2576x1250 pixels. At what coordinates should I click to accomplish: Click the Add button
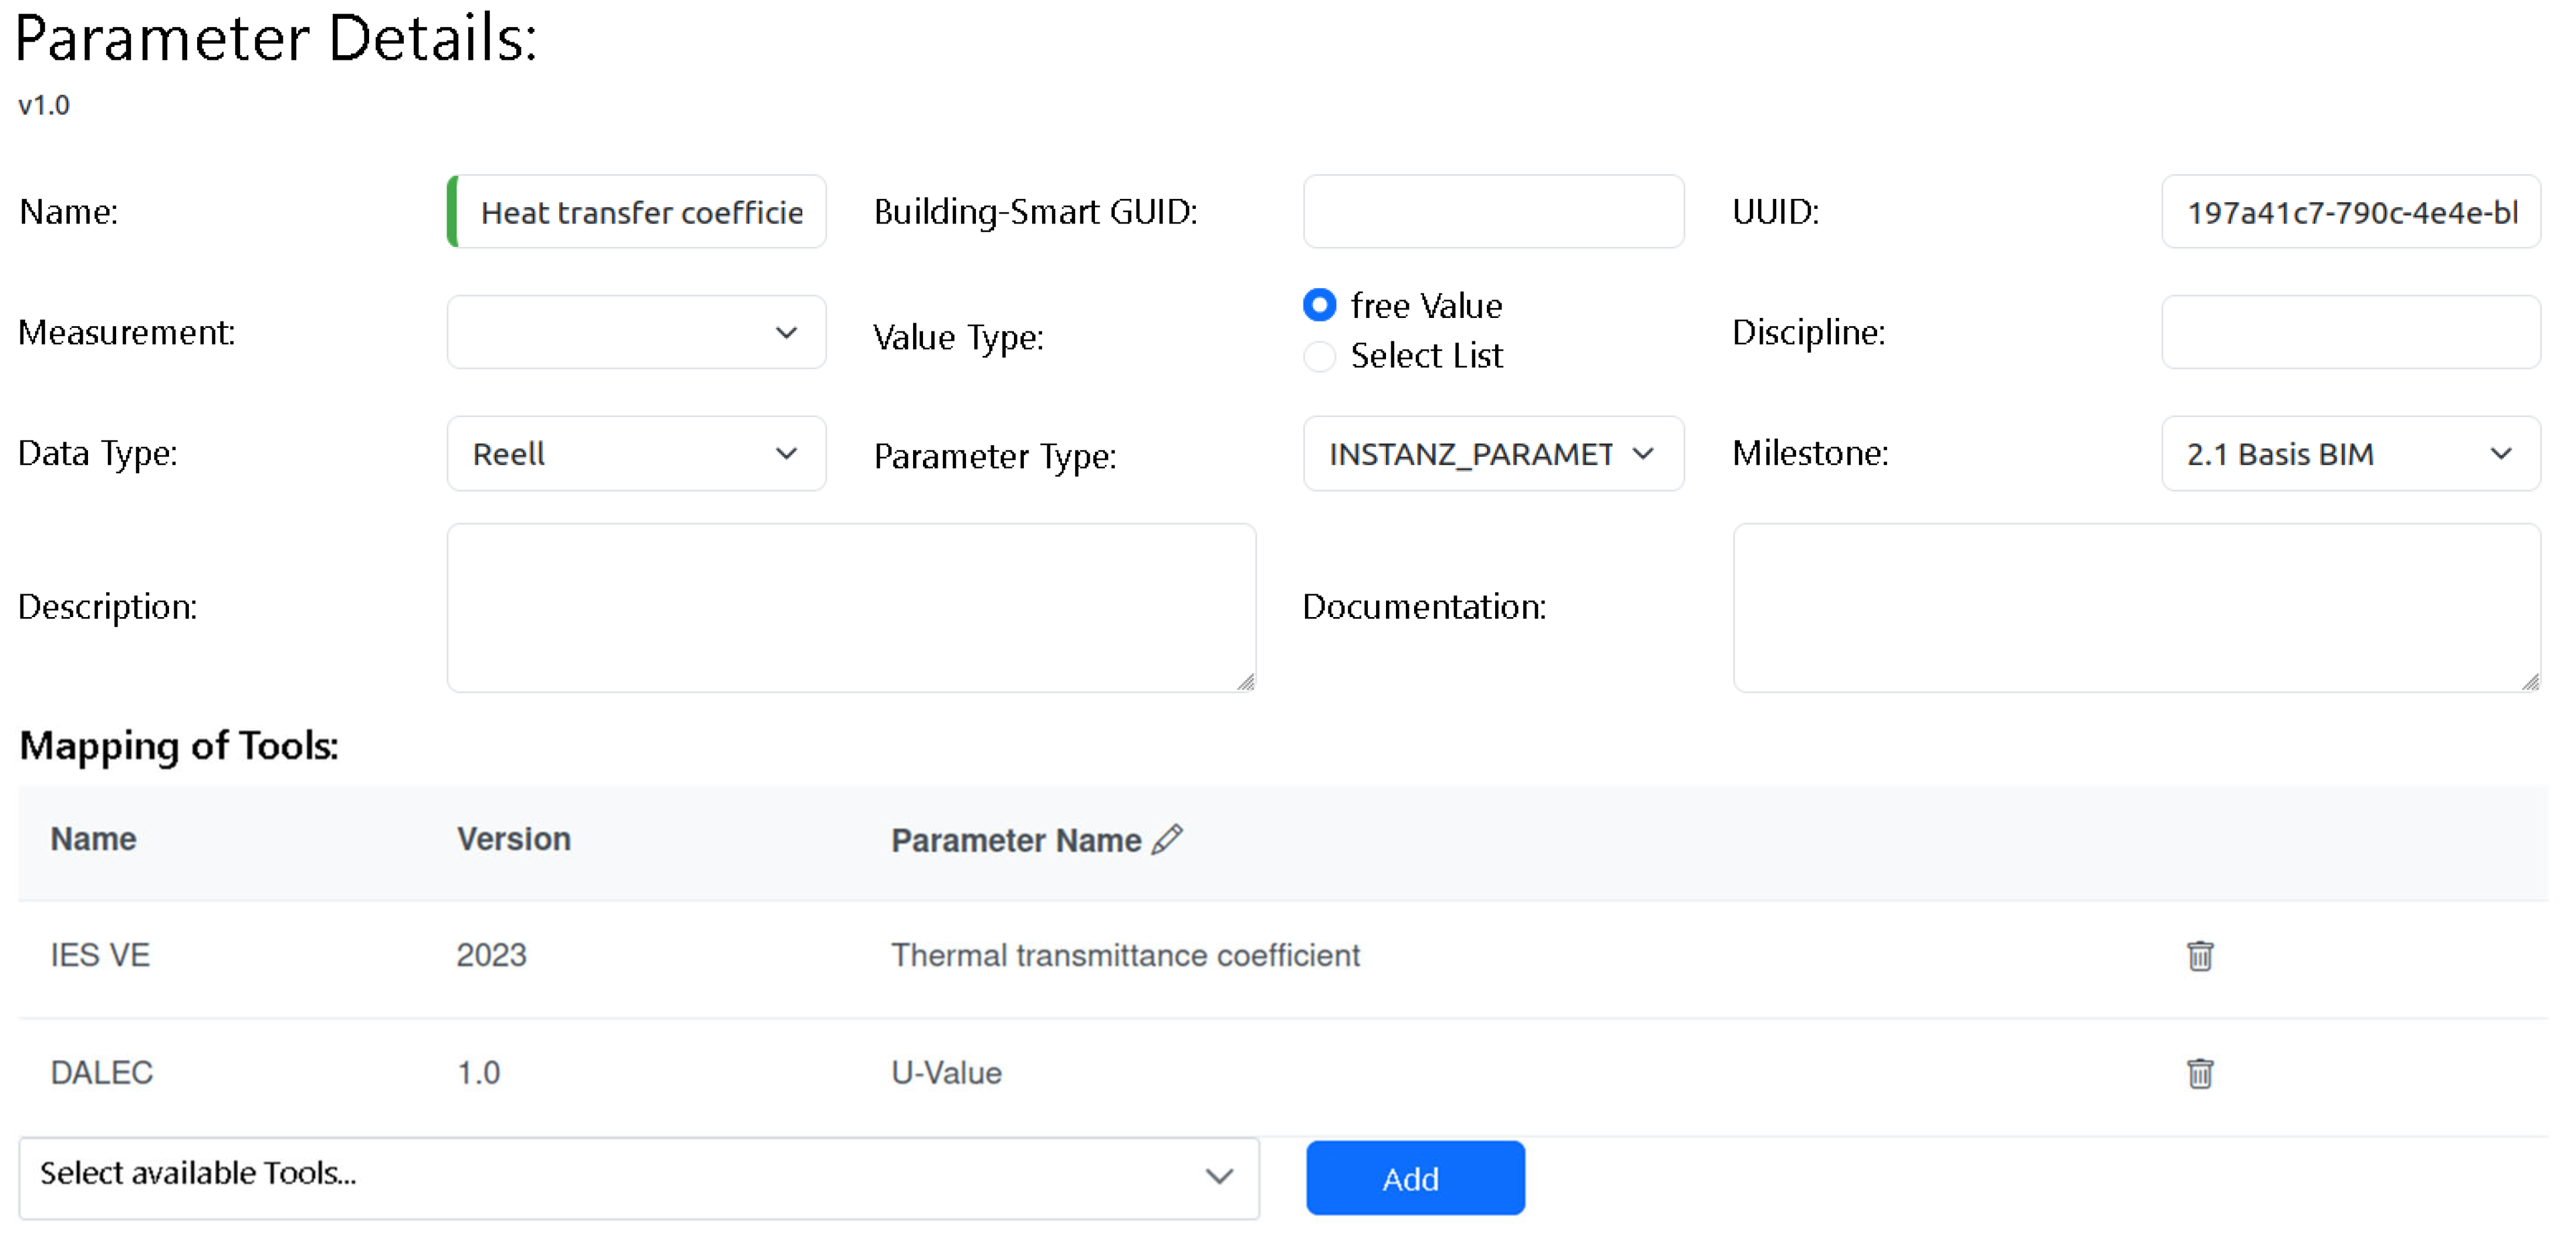click(1415, 1177)
